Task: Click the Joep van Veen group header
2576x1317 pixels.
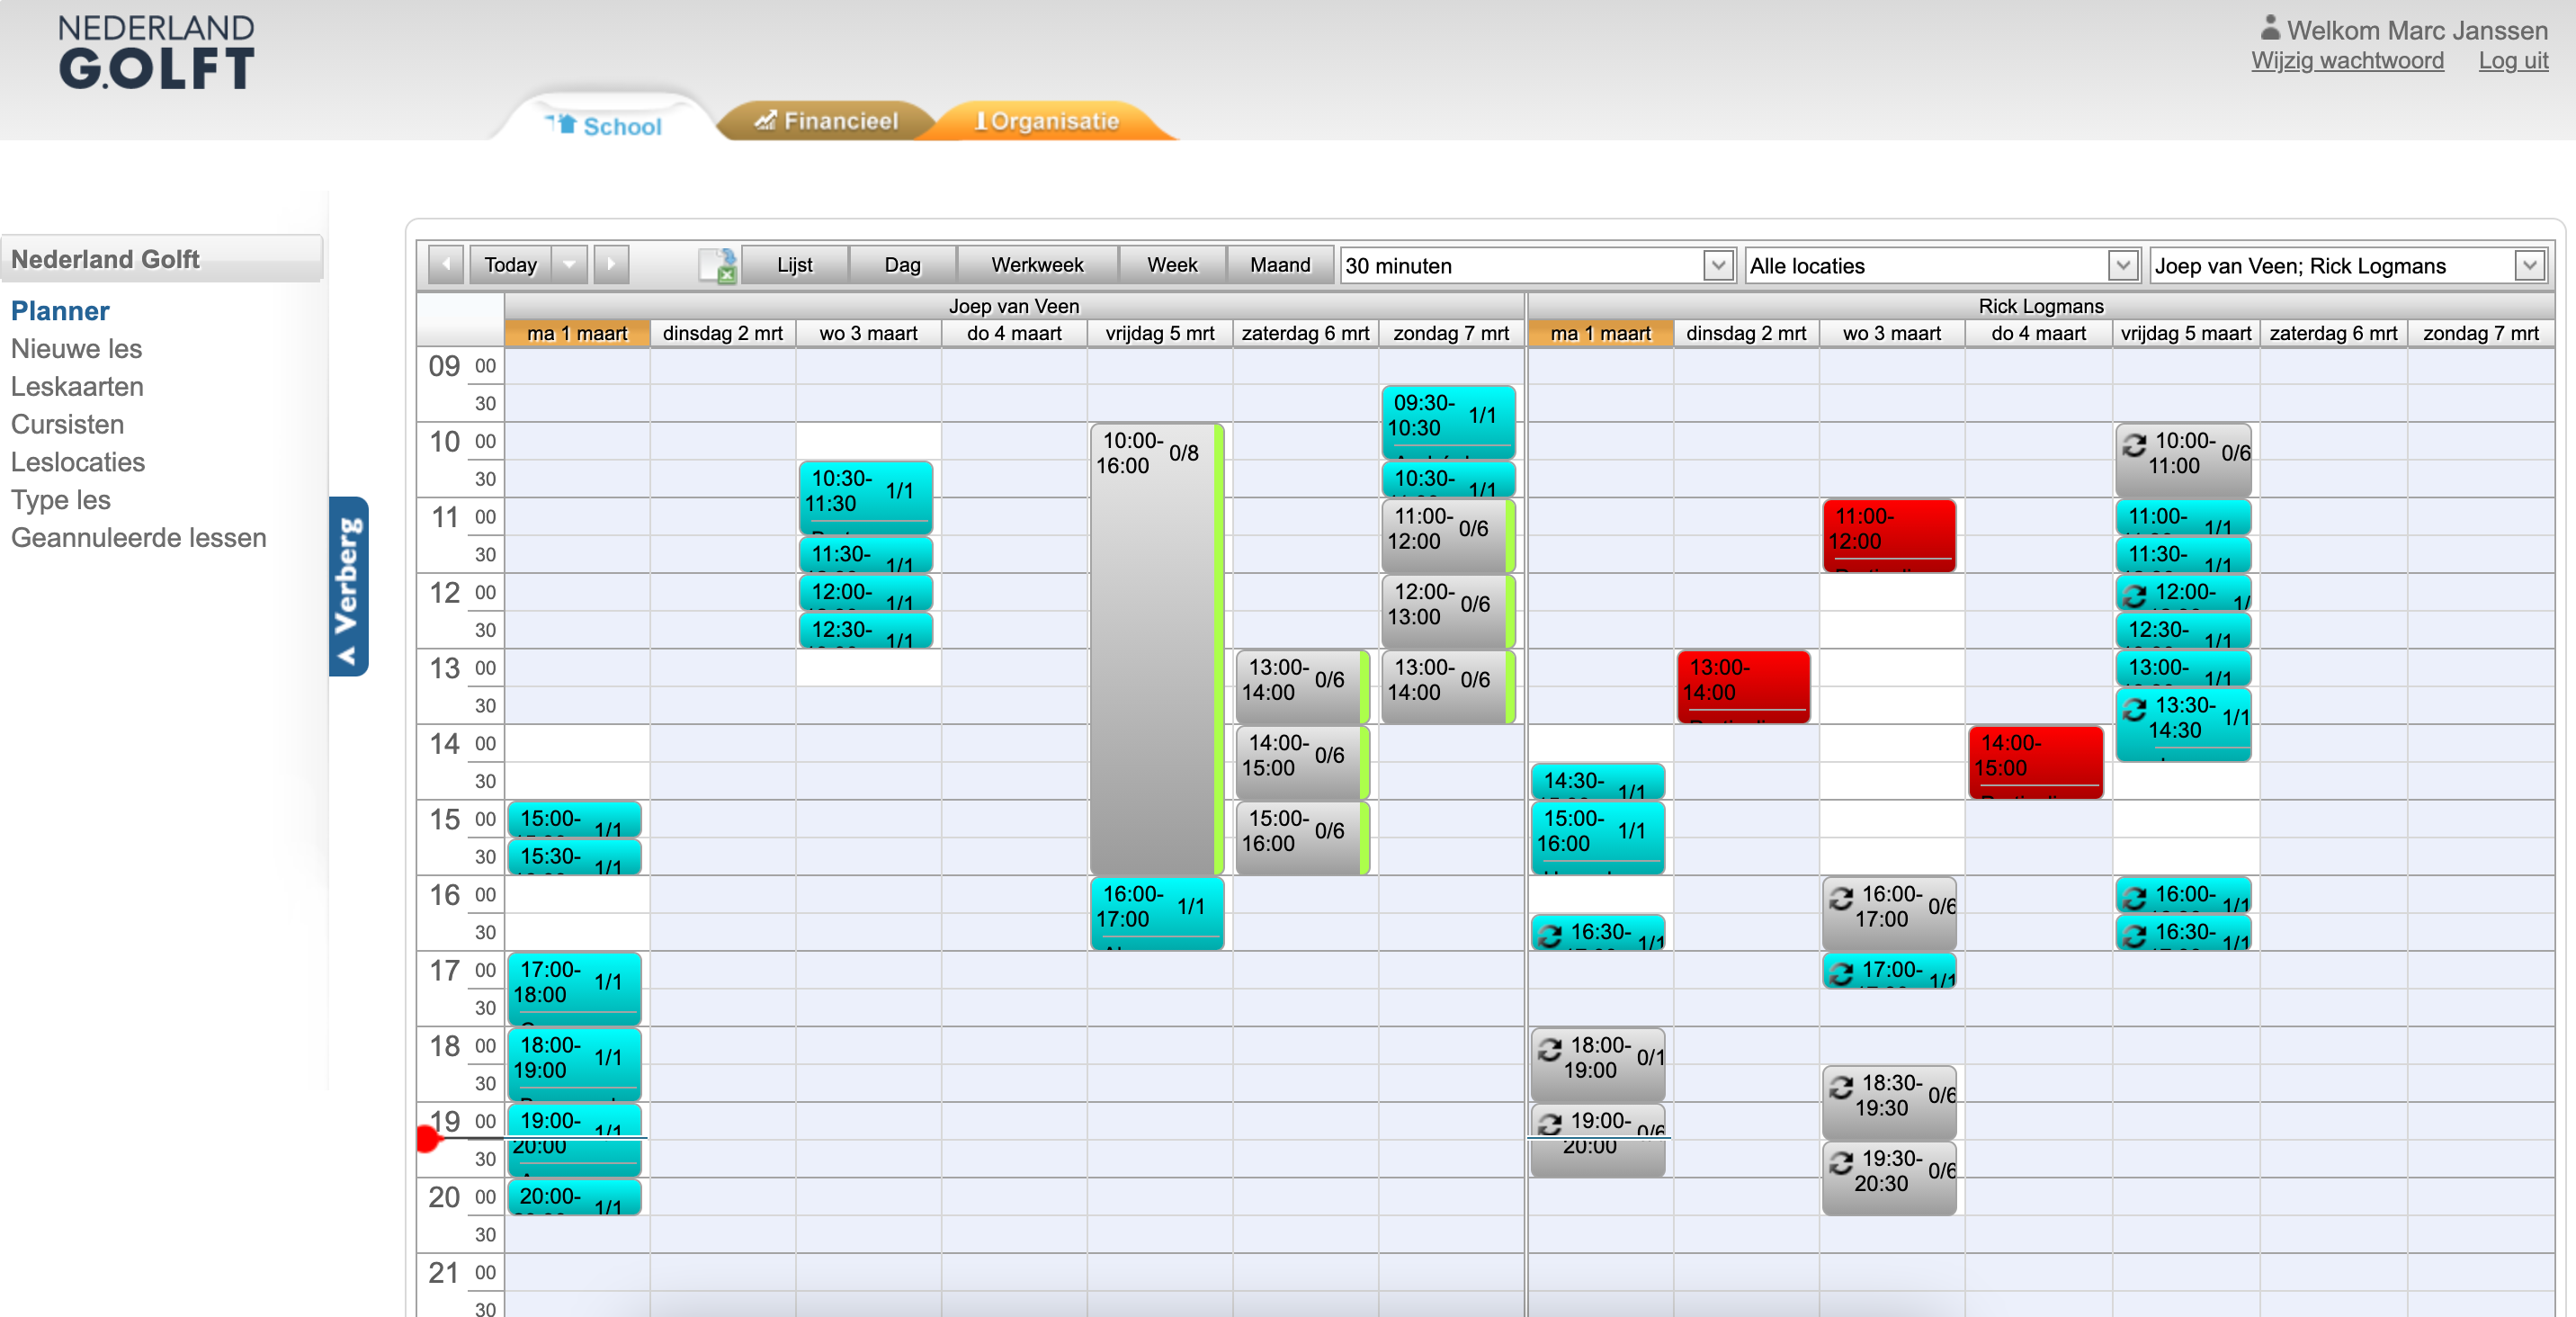Action: [x=1014, y=306]
